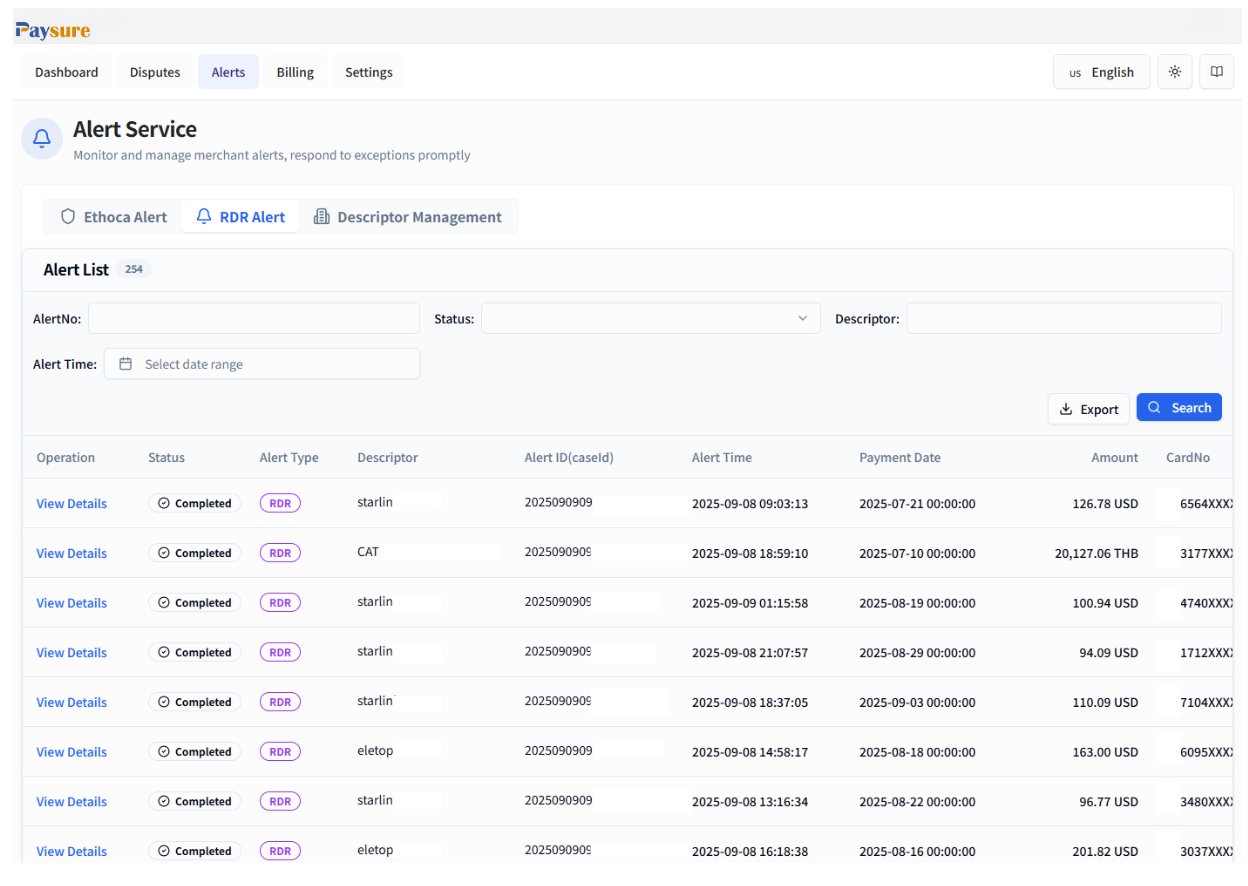This screenshot has height=886, width=1248.
Task: View Details for the 163.00 USD alert
Action: coord(71,752)
